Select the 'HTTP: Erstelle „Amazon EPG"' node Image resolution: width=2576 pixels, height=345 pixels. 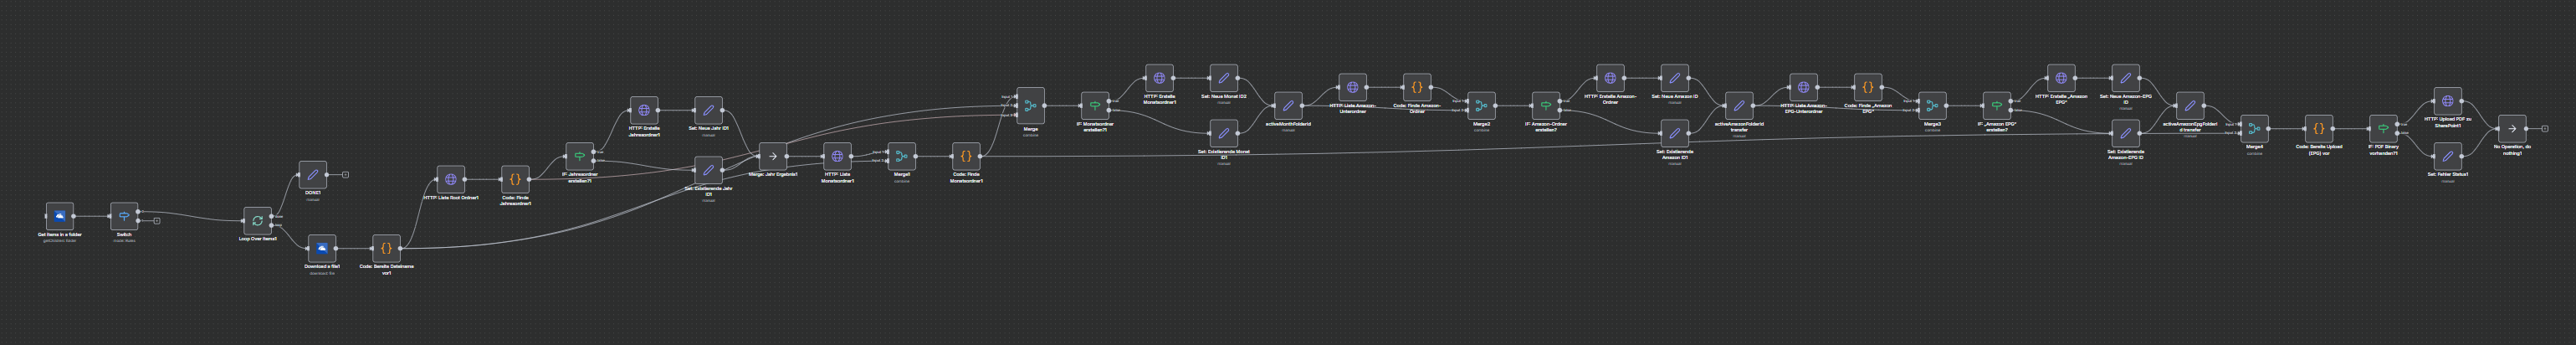(x=2061, y=78)
